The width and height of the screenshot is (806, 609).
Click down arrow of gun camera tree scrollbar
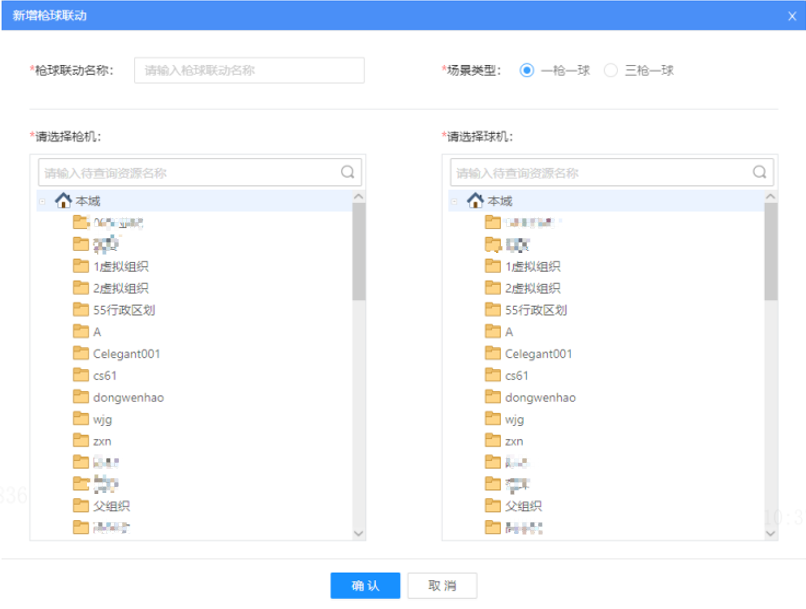(x=359, y=533)
